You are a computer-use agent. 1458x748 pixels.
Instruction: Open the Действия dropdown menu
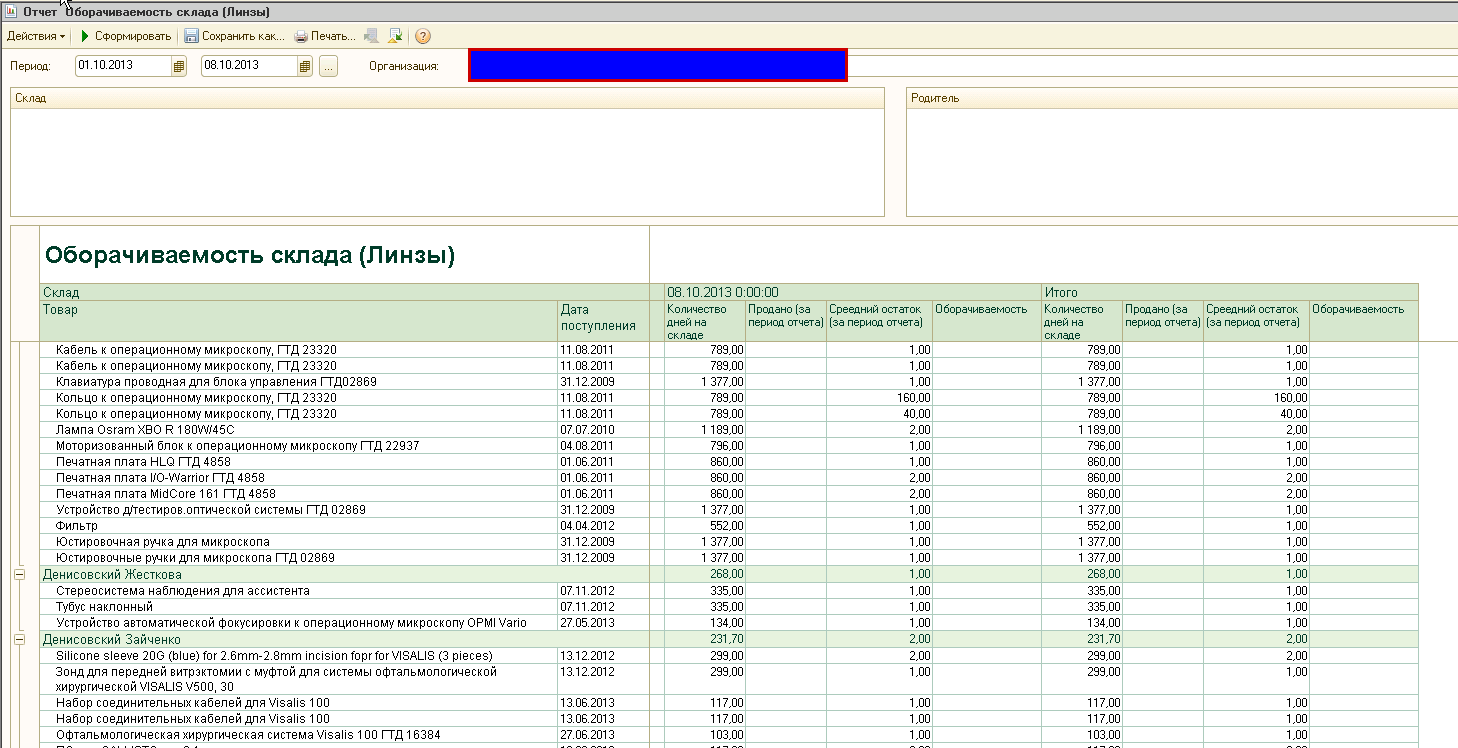coord(36,36)
